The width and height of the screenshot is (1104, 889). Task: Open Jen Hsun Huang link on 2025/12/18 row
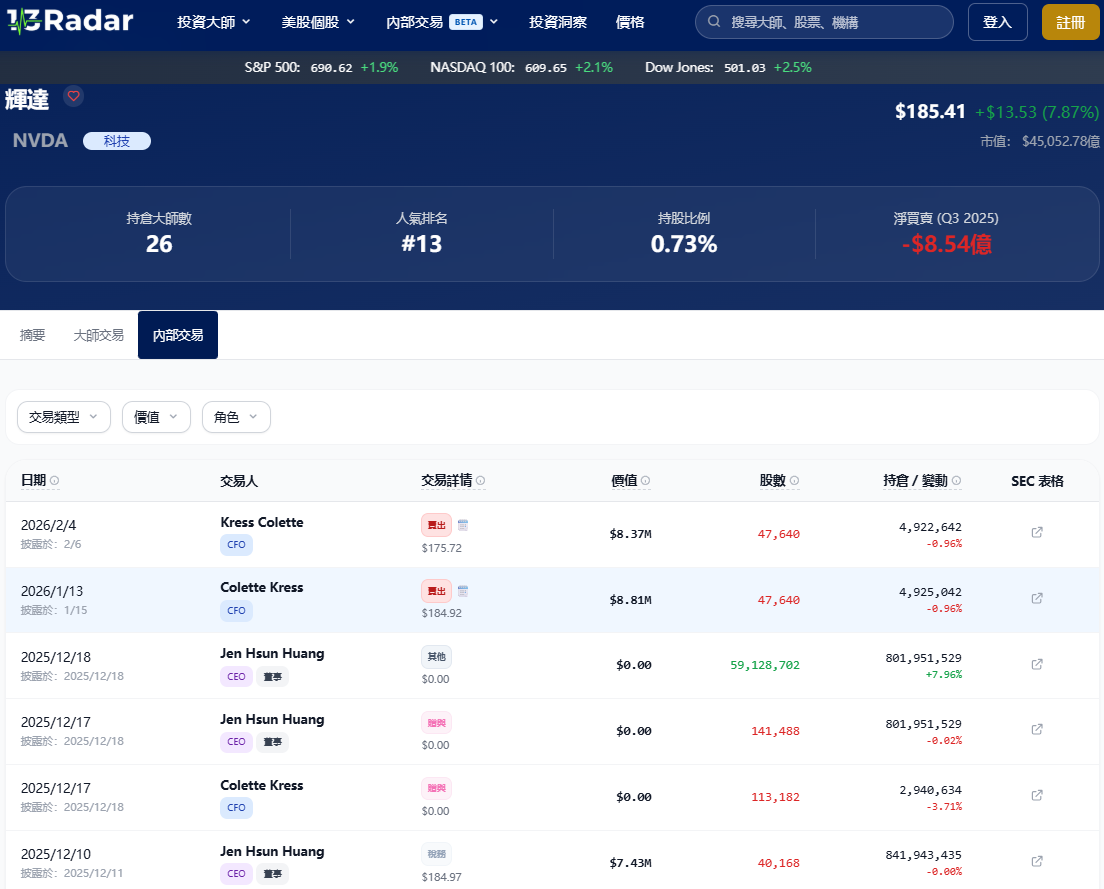tap(272, 653)
